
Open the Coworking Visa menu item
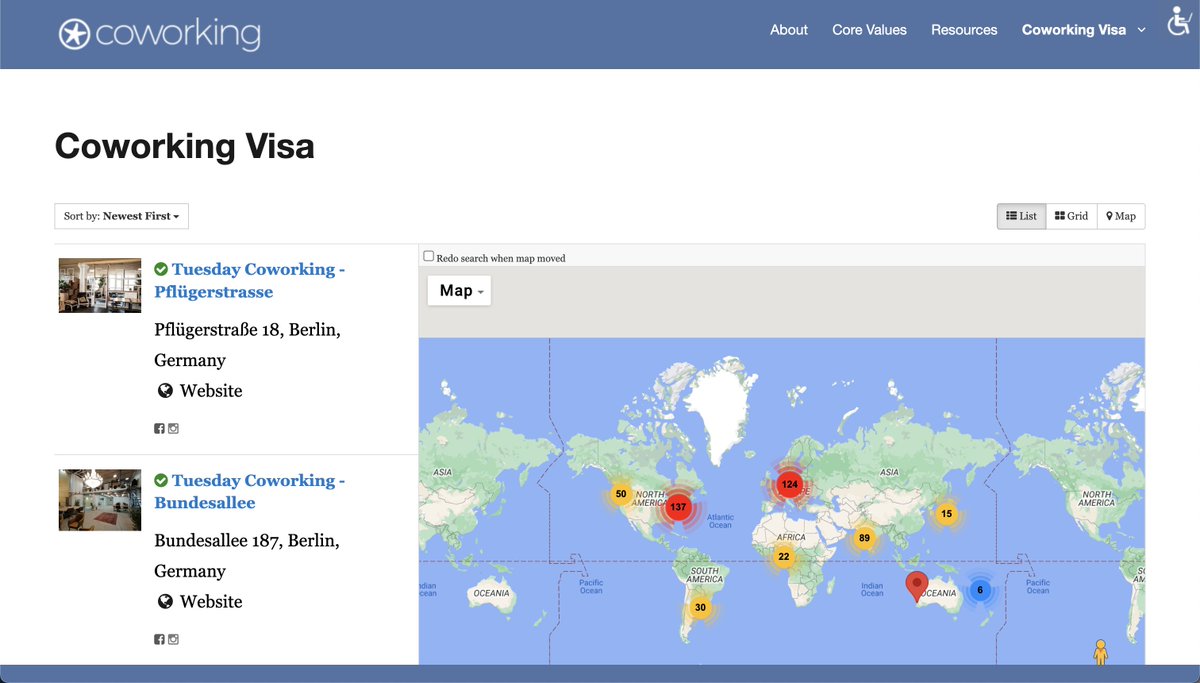tap(1074, 30)
